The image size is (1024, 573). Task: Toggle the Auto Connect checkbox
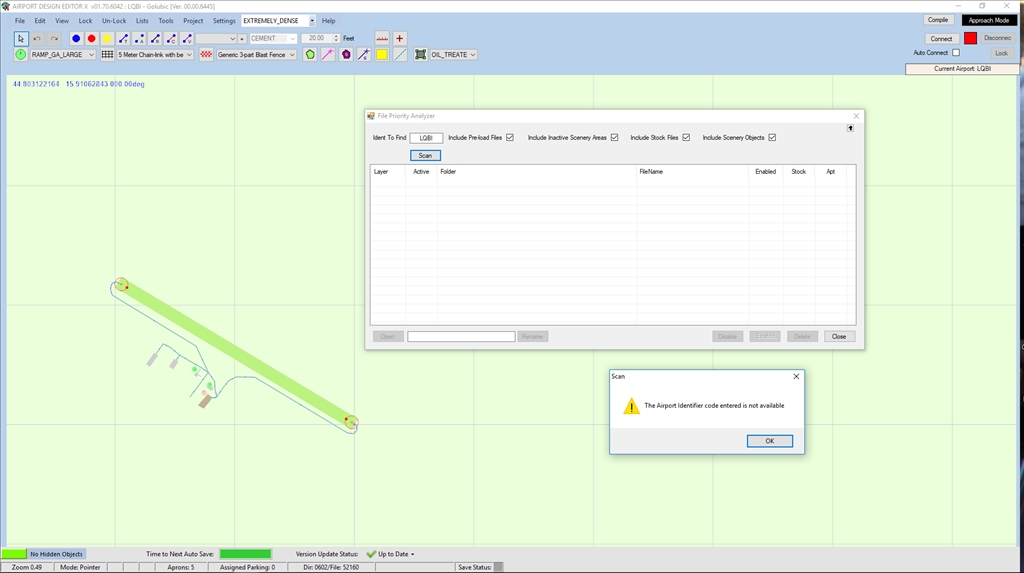[956, 53]
